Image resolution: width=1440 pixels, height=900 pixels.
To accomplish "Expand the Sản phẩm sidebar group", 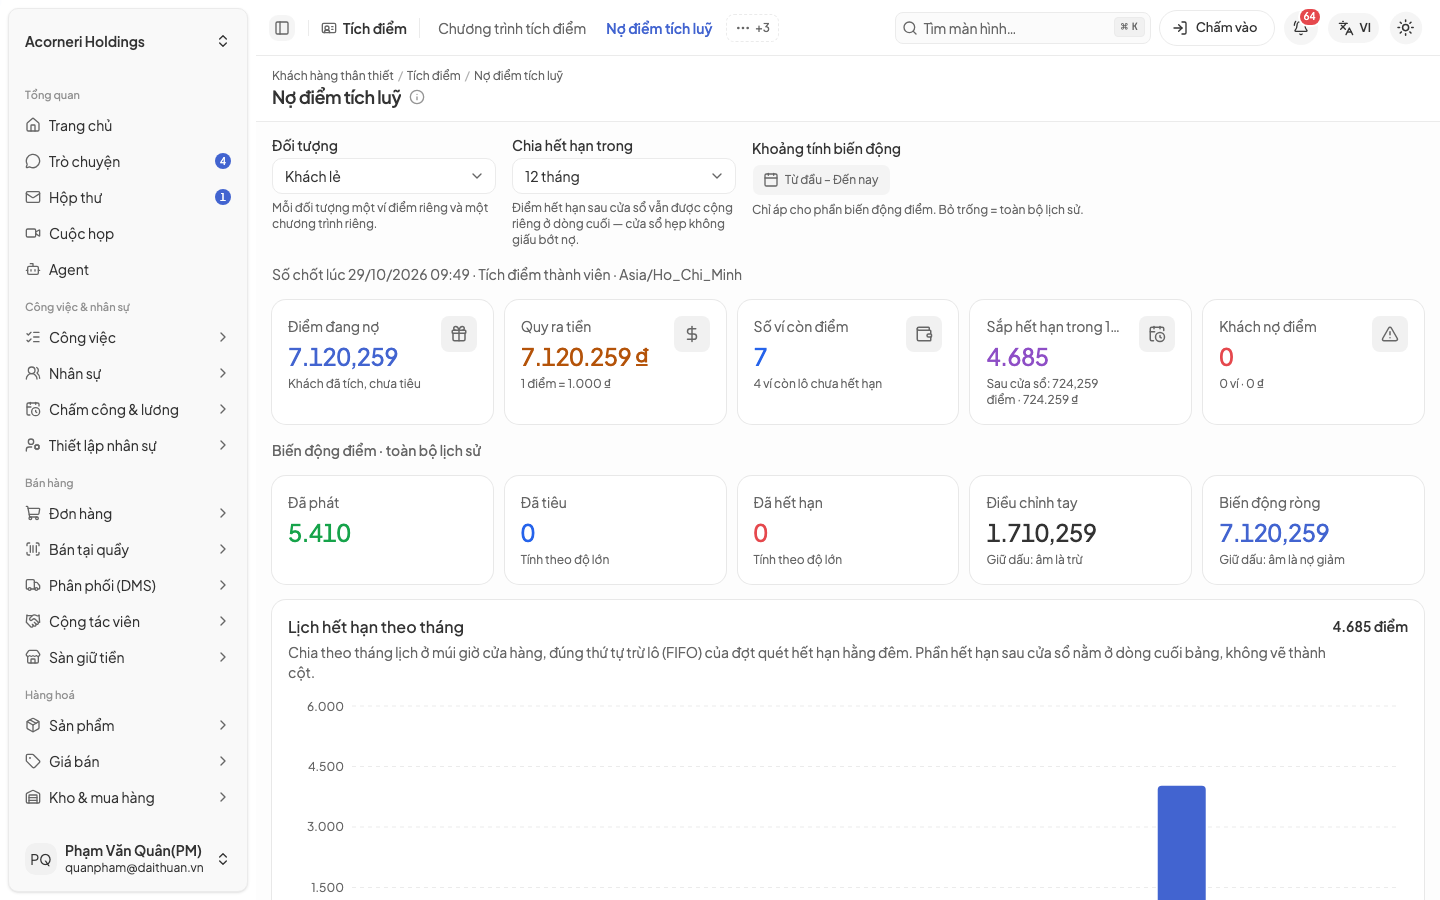I will (x=128, y=726).
